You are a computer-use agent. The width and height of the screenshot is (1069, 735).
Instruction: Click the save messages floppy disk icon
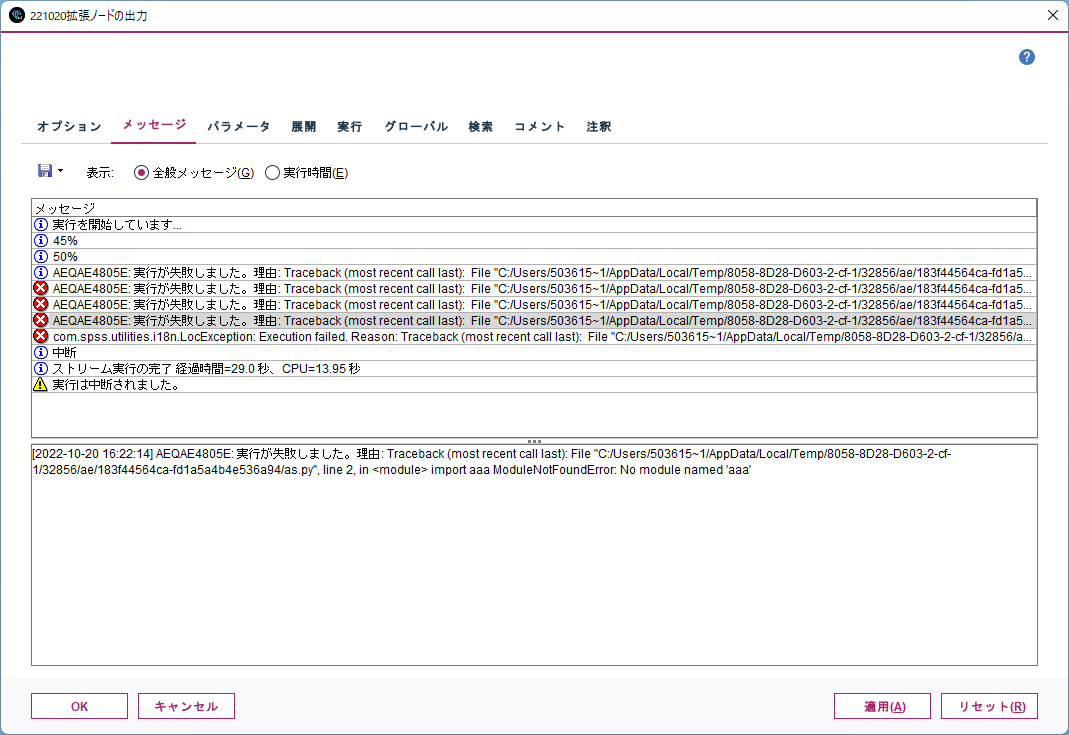45,170
